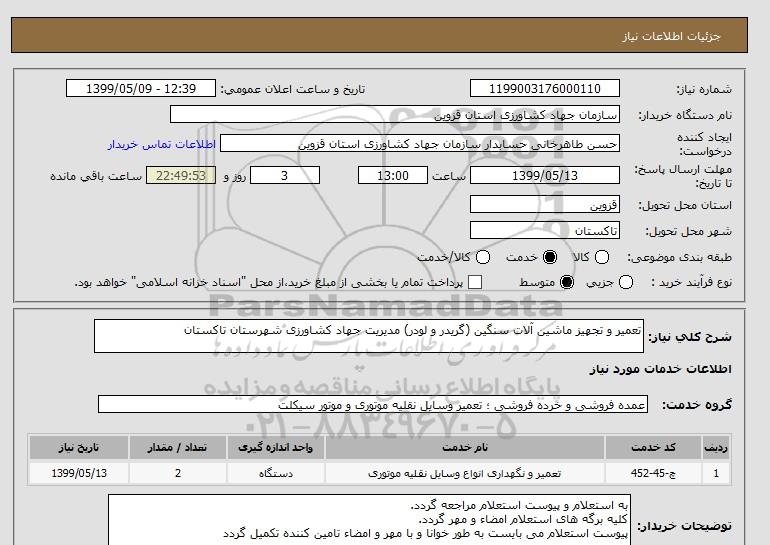Click the announcement date field 1399/05/09 - 12:39

[141, 88]
